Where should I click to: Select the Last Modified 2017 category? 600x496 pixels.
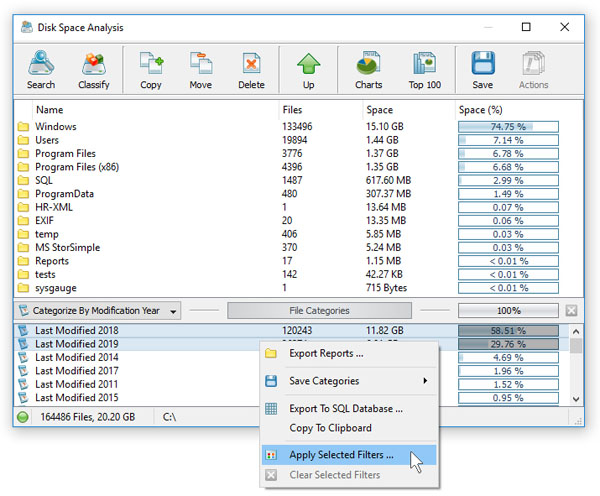[77, 371]
